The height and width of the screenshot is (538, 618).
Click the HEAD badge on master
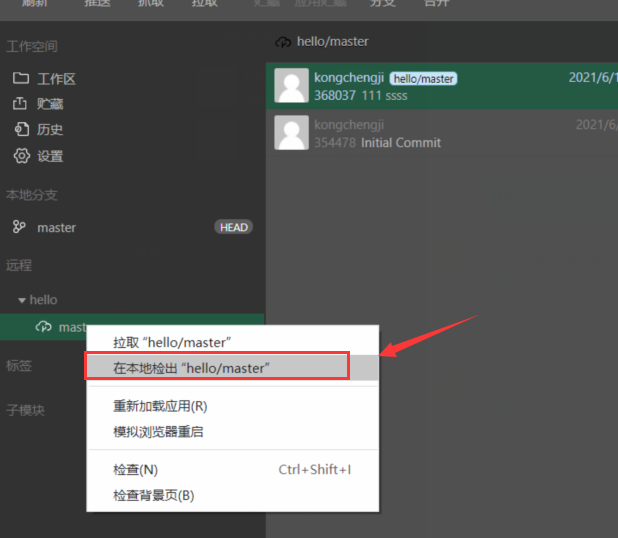[x=233, y=227]
